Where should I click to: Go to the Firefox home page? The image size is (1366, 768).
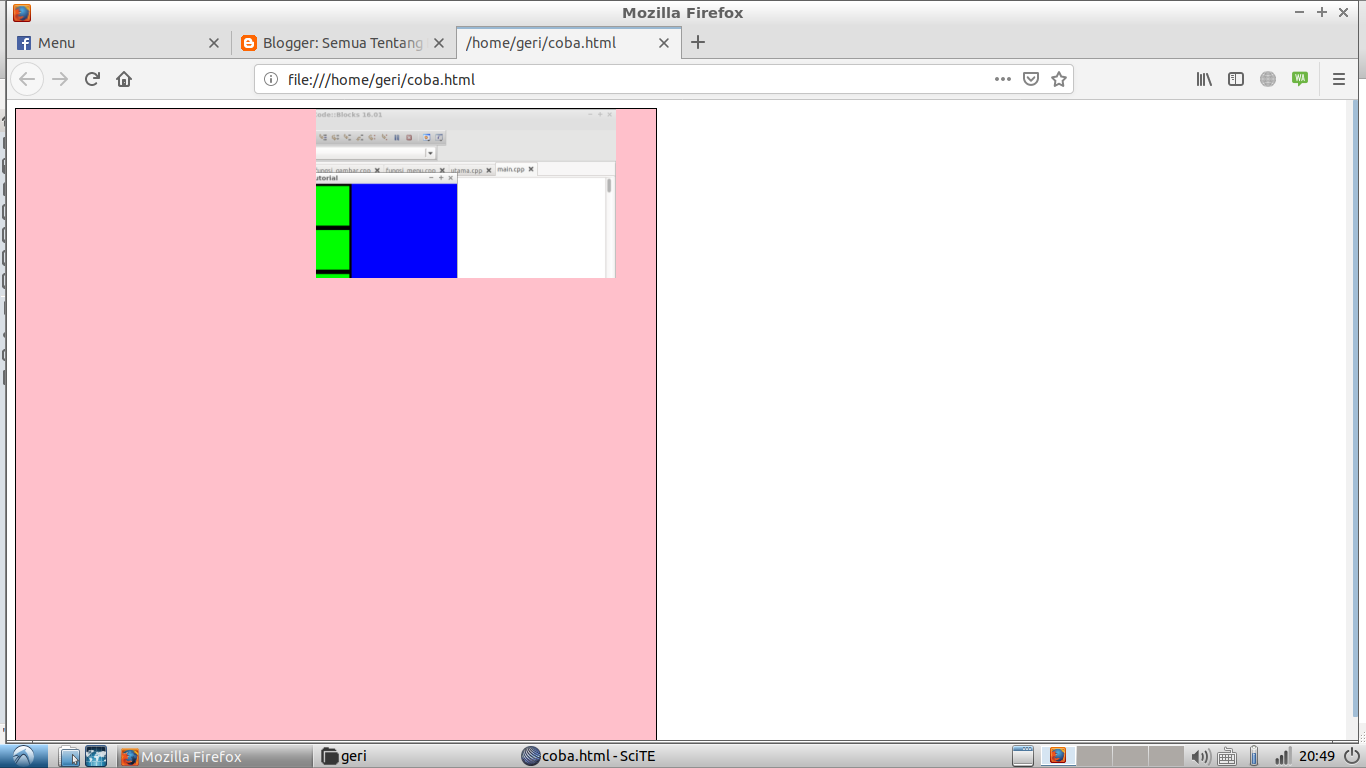click(124, 79)
